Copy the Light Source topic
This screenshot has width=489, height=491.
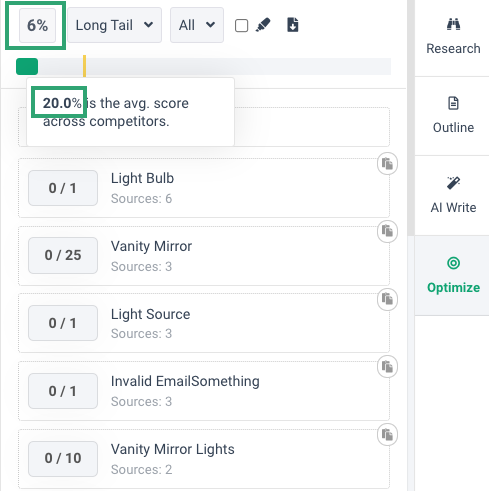click(387, 299)
